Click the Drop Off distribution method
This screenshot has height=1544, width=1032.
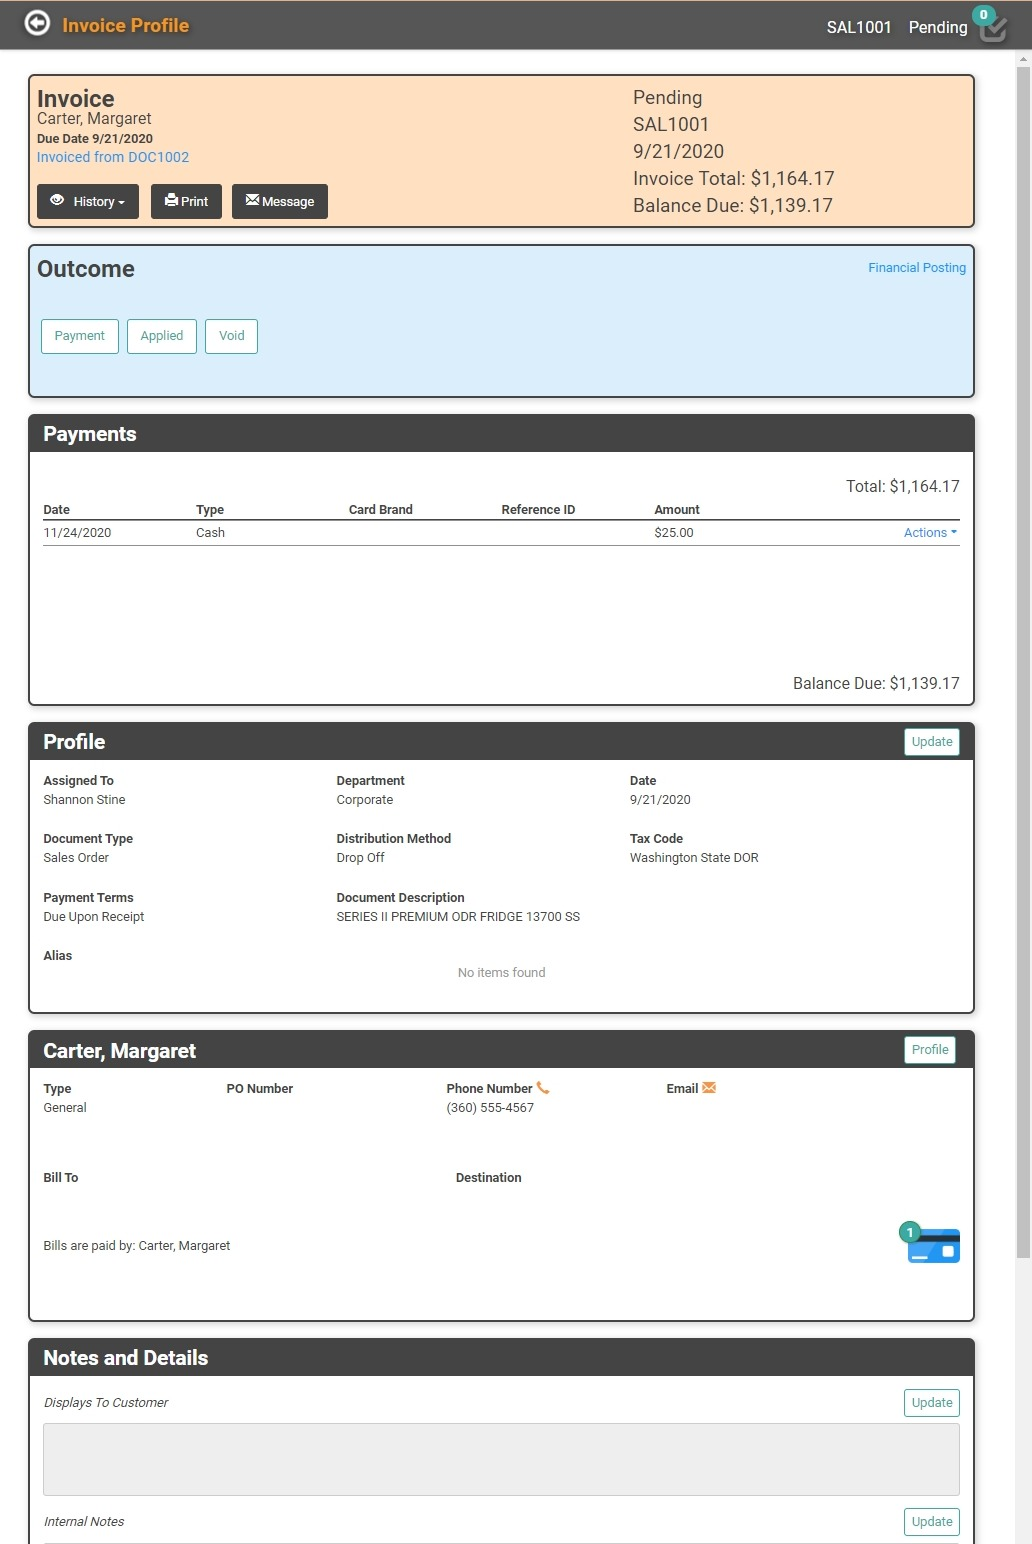[x=360, y=858]
